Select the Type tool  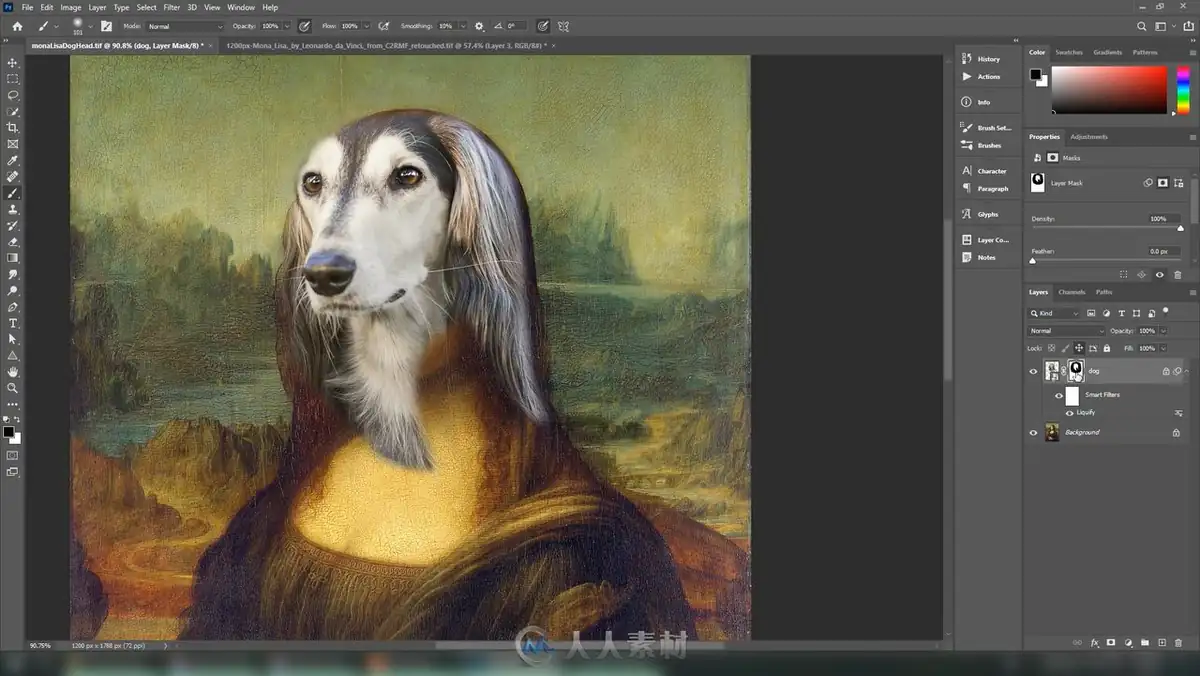(13, 323)
